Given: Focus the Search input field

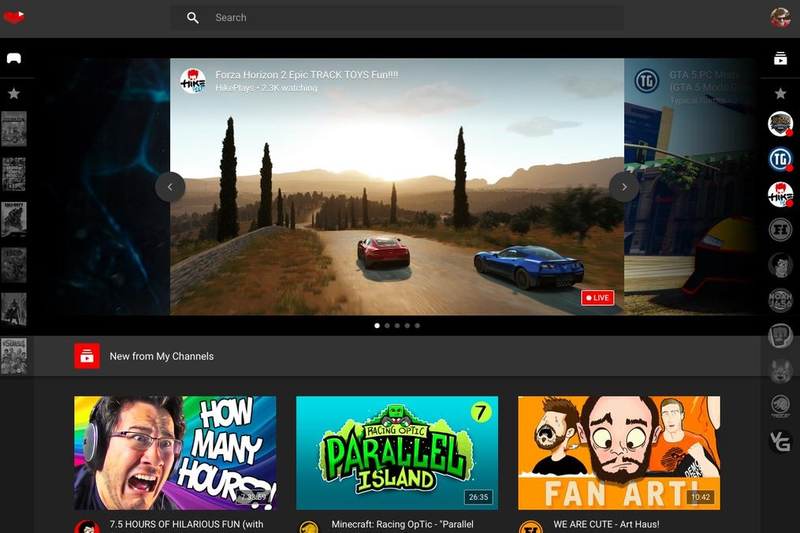Looking at the screenshot, I should click(x=397, y=18).
